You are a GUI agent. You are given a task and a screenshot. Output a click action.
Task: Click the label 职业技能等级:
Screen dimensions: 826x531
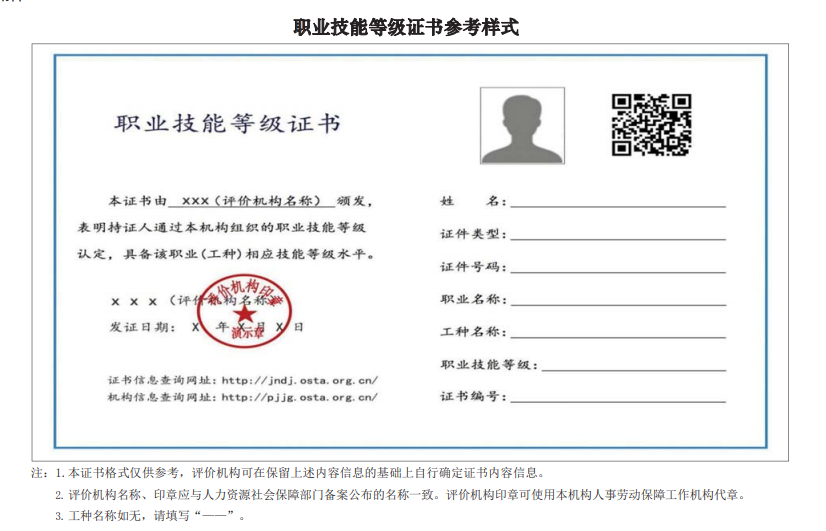click(x=489, y=365)
